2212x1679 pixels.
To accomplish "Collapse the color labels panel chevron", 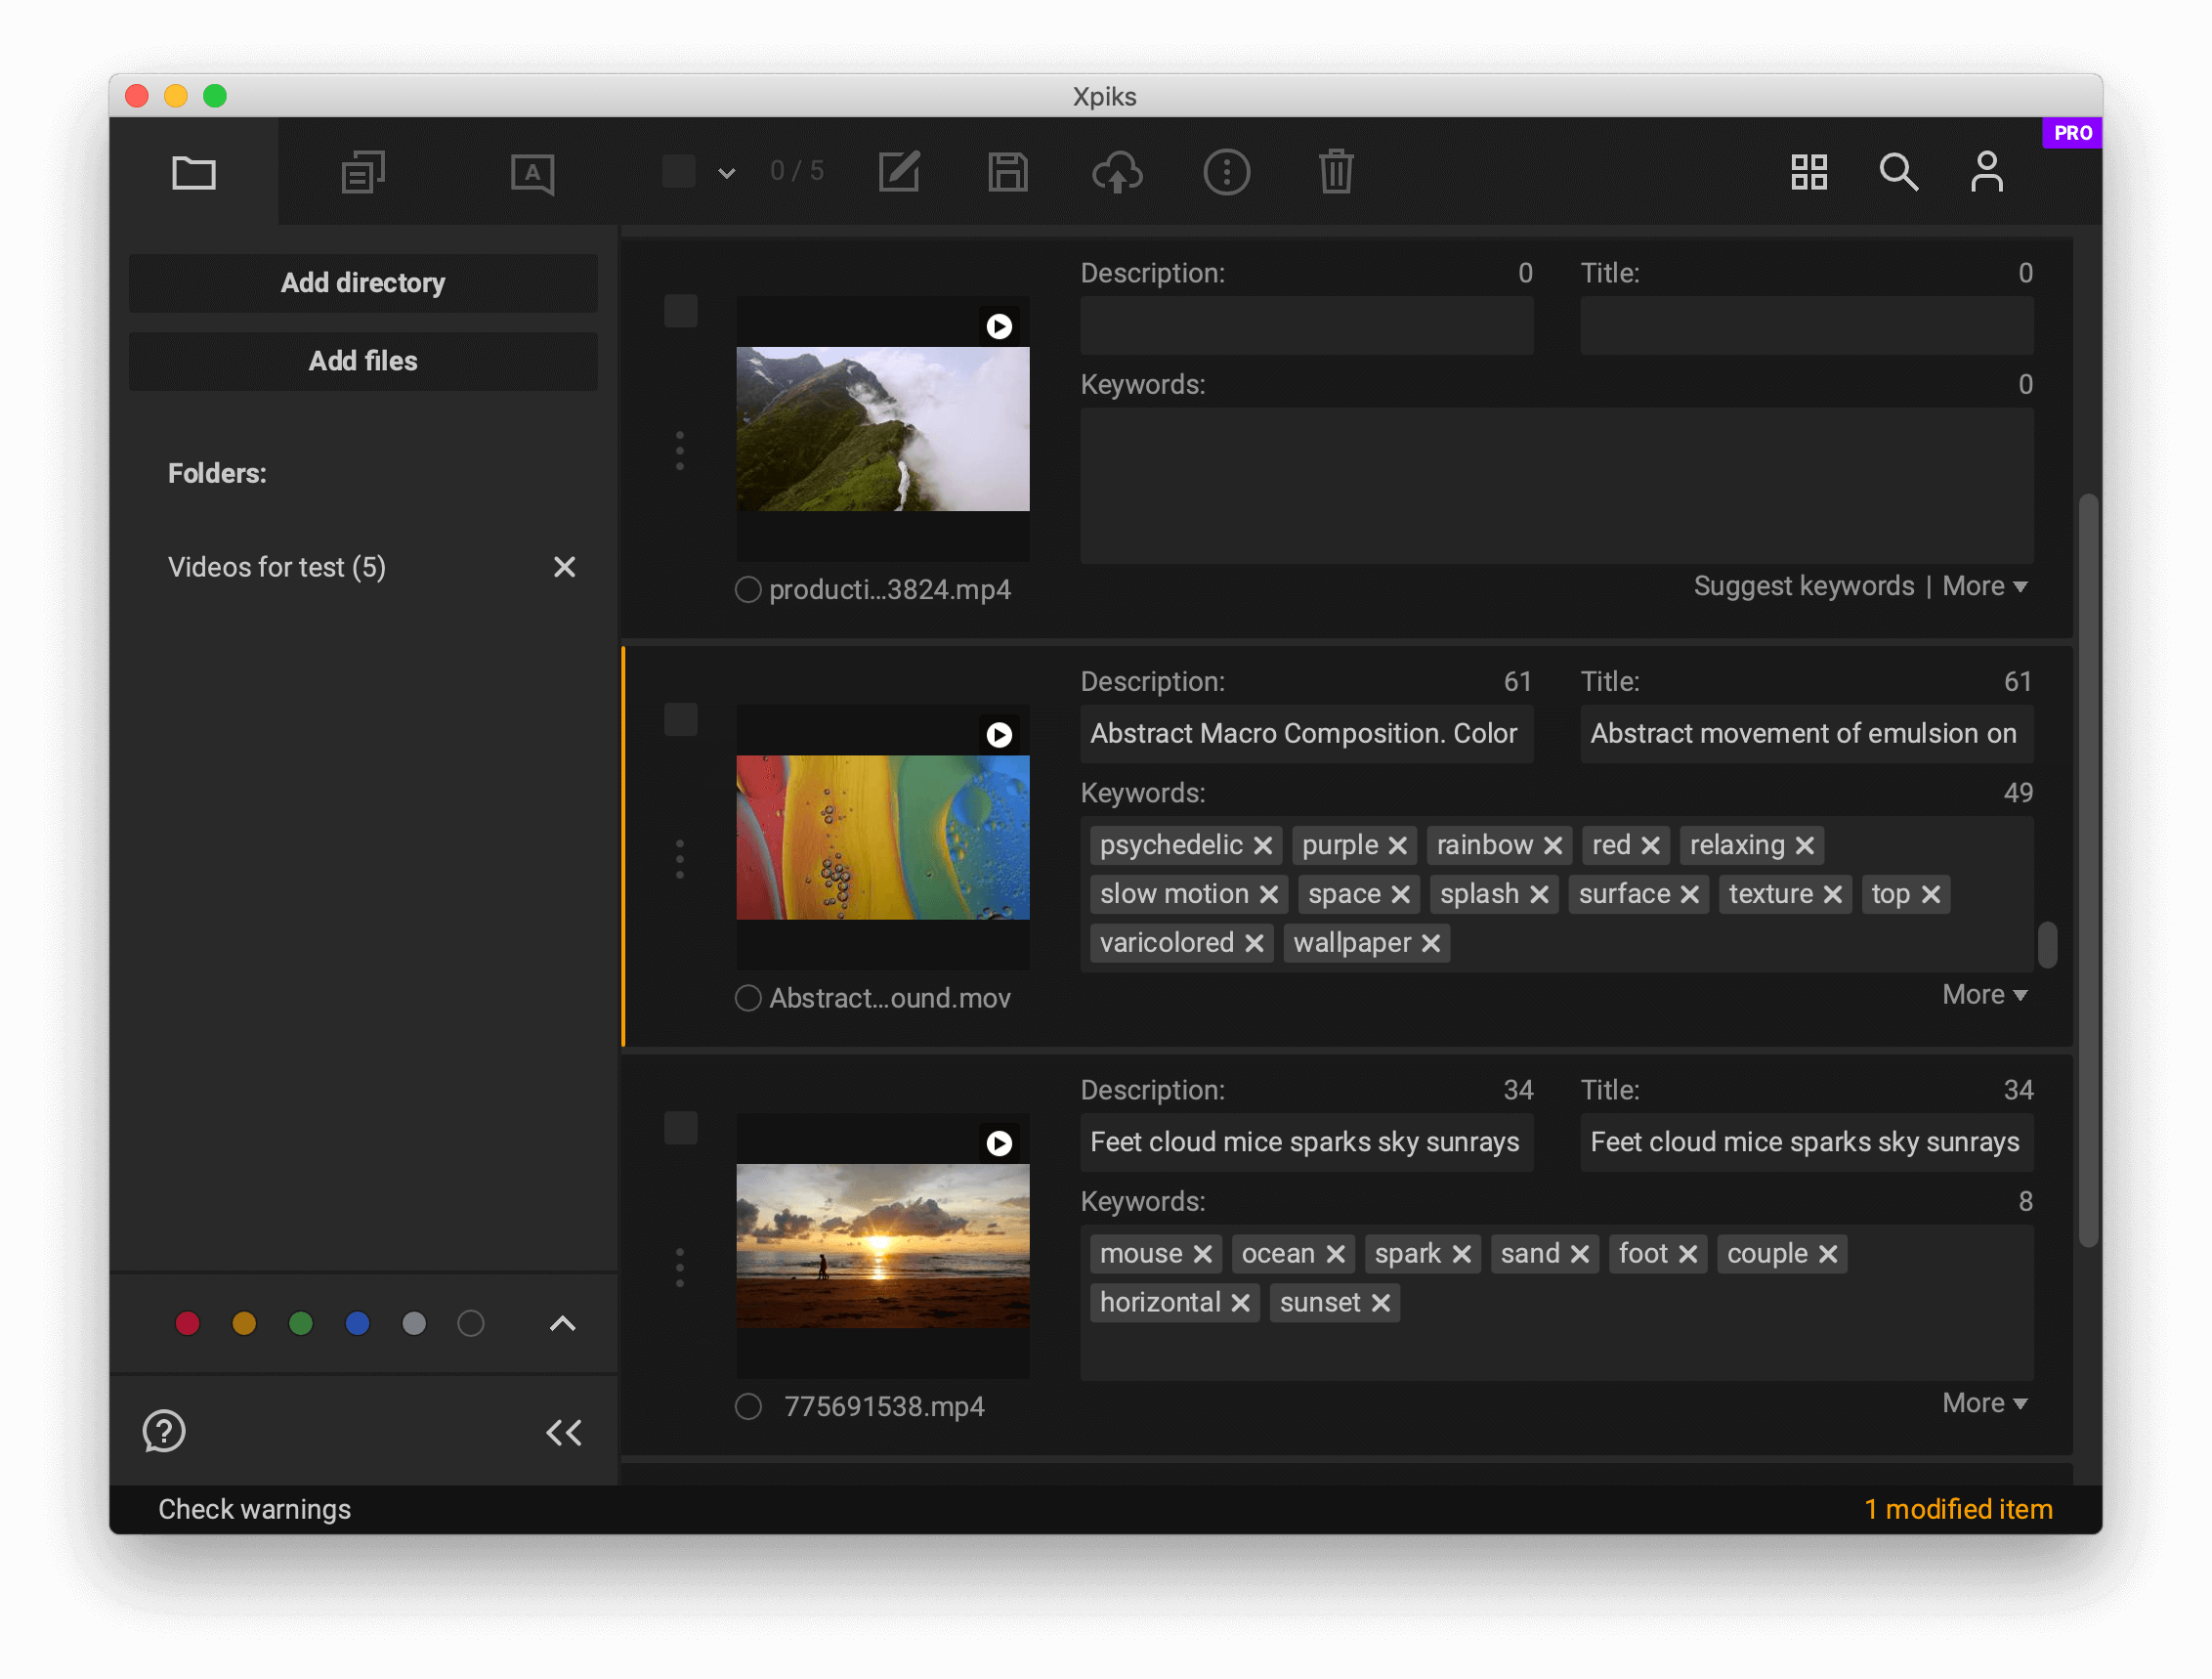I will point(563,1323).
